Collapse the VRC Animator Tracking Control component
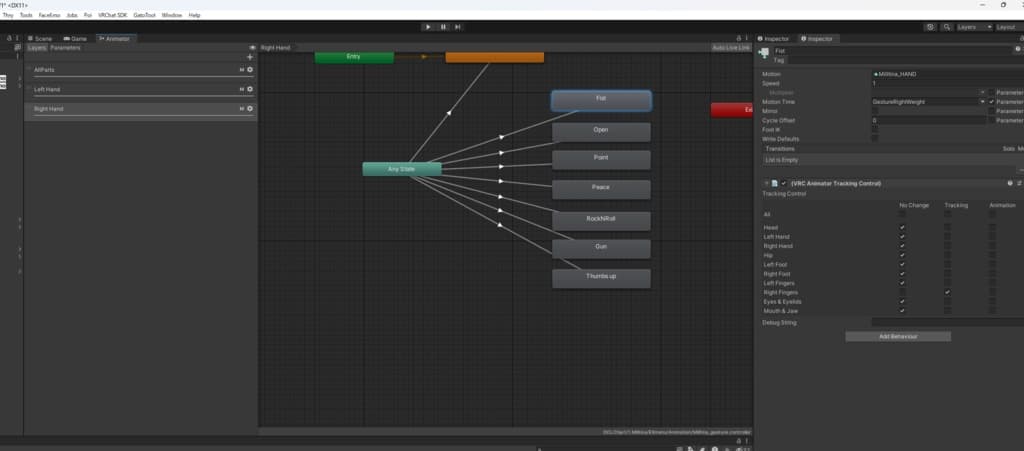1024x451 pixels. click(766, 184)
